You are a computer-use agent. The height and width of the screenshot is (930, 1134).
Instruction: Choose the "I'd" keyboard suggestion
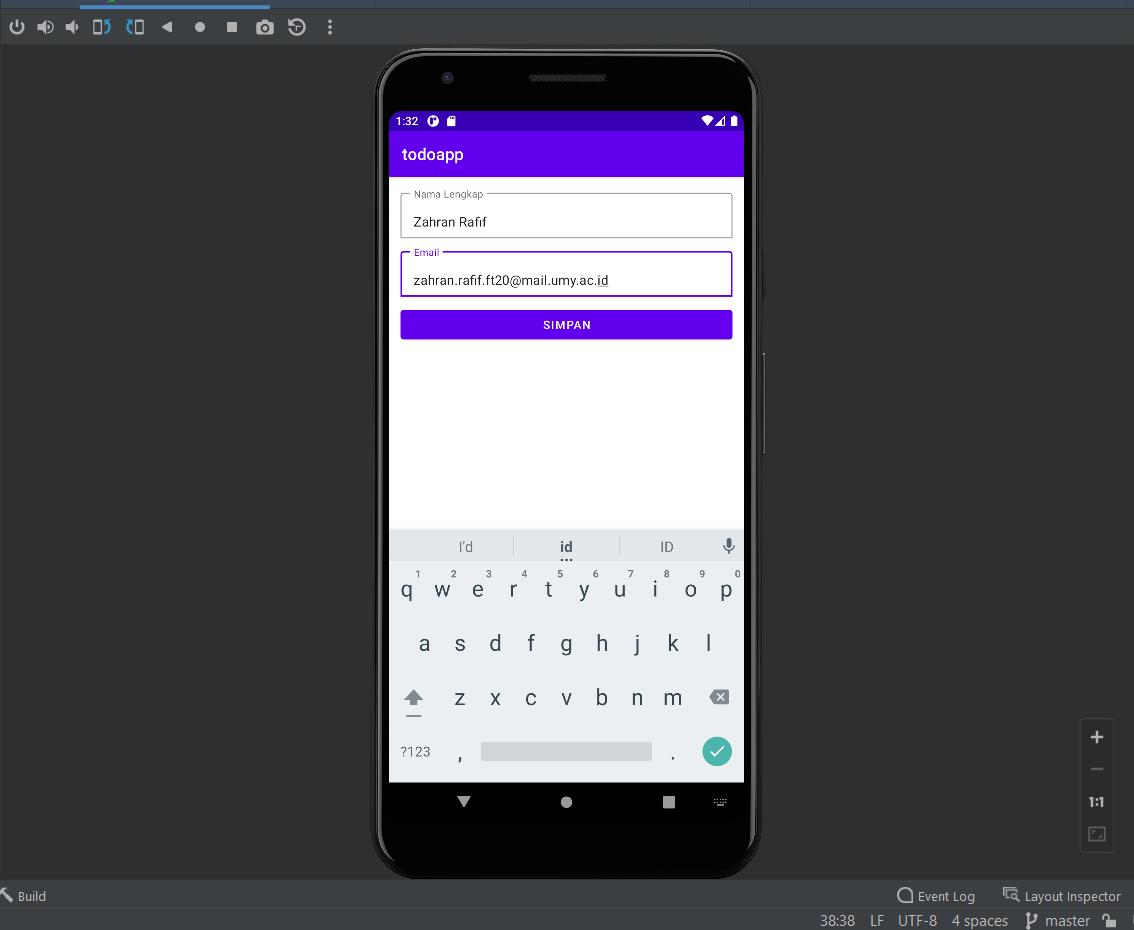pyautogui.click(x=466, y=547)
